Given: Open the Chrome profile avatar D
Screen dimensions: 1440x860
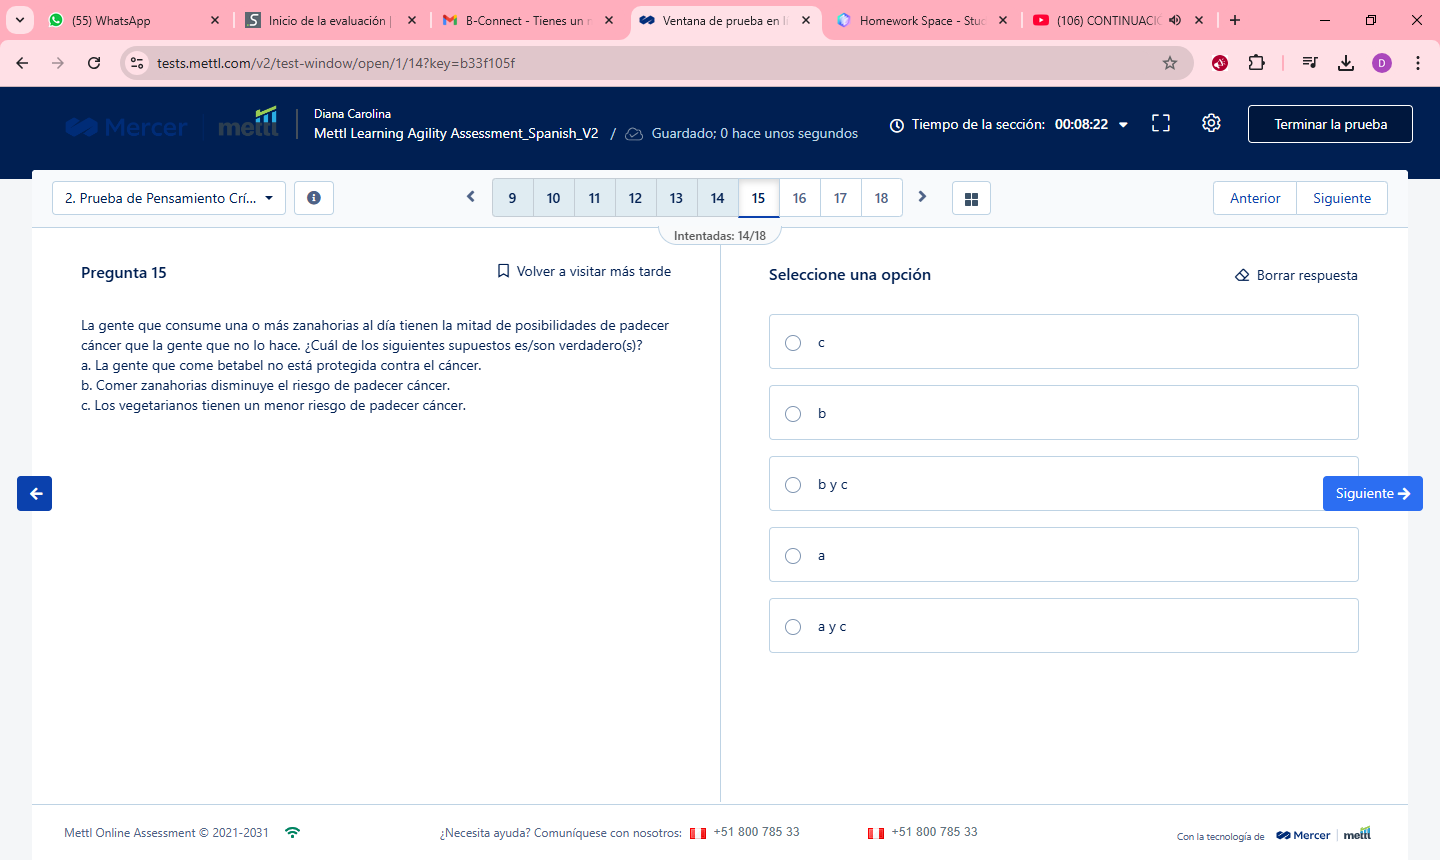Looking at the screenshot, I should pyautogui.click(x=1382, y=63).
